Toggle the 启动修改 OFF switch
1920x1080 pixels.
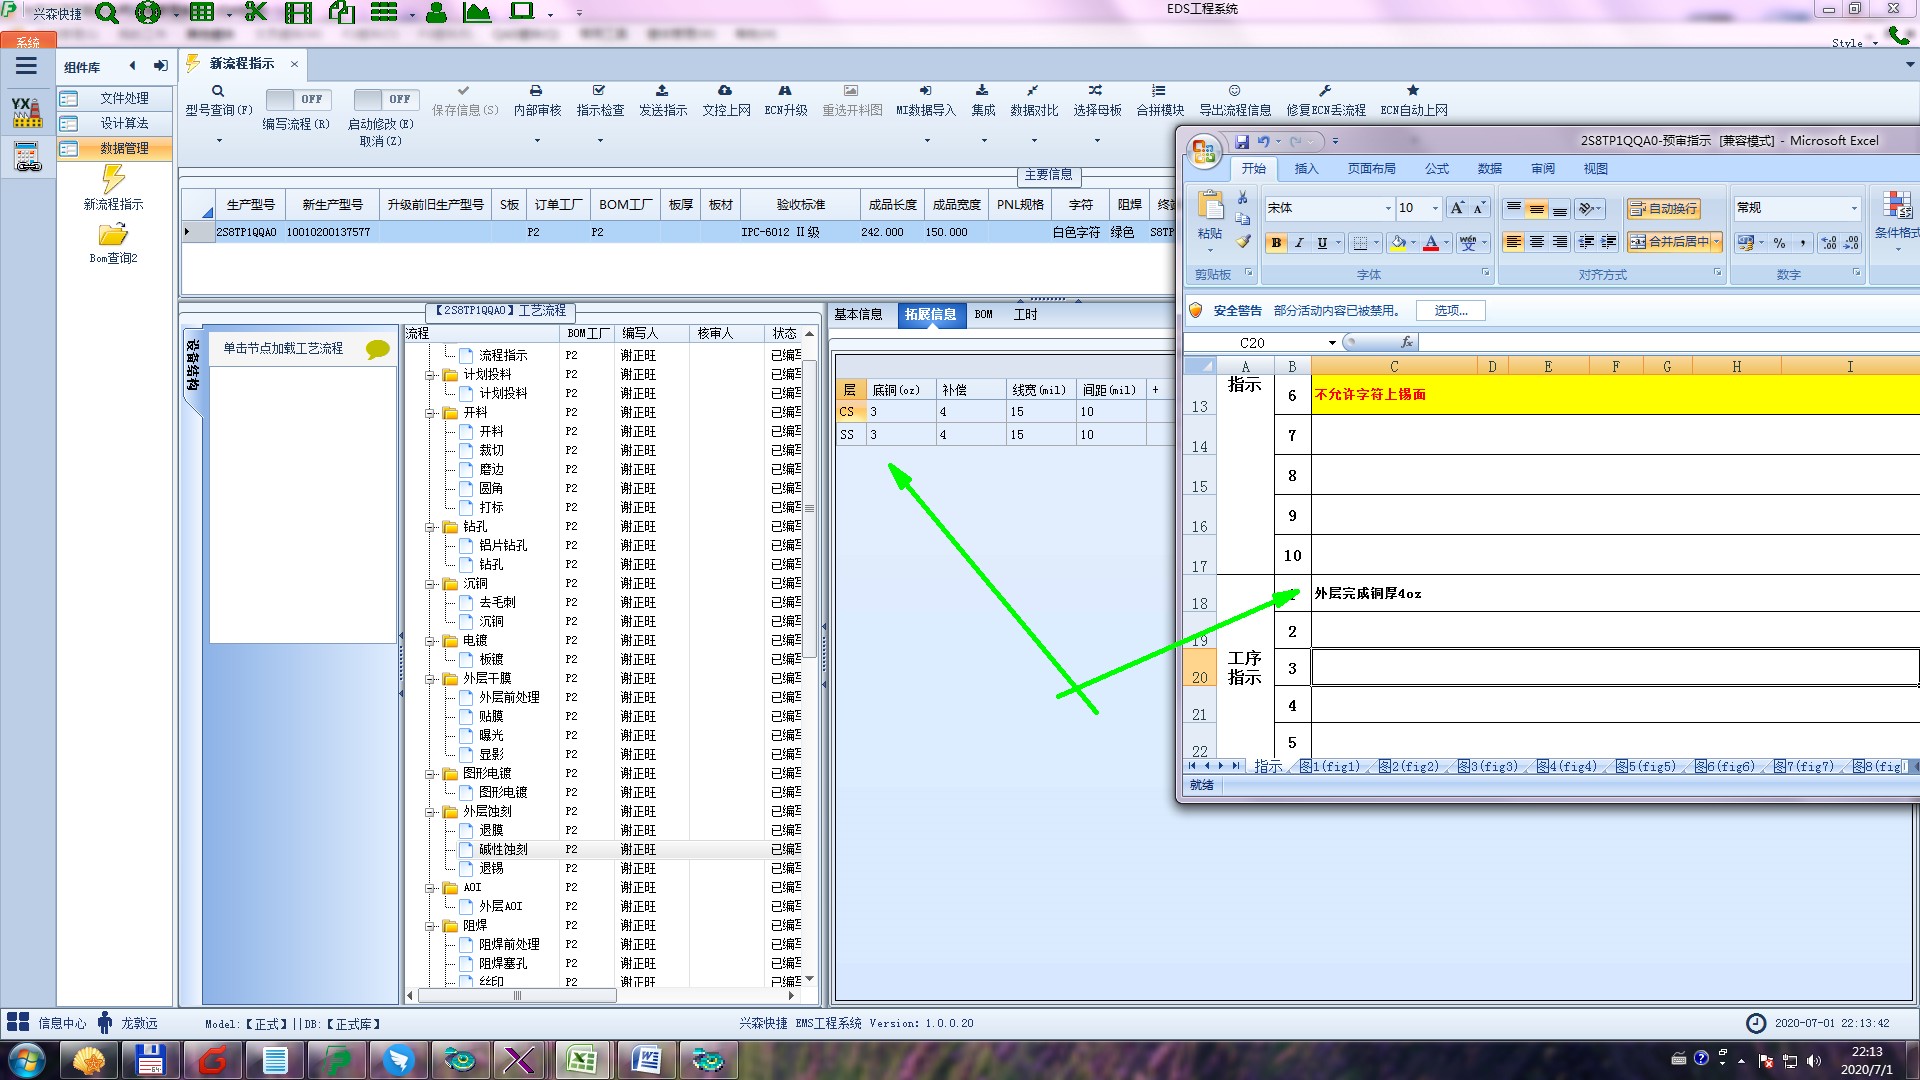[385, 100]
